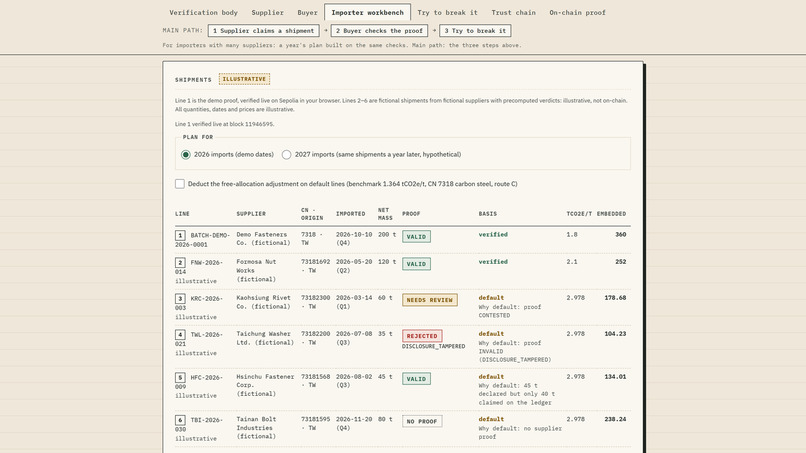Select the 2026 imports radio option
806x453 pixels.
186,155
